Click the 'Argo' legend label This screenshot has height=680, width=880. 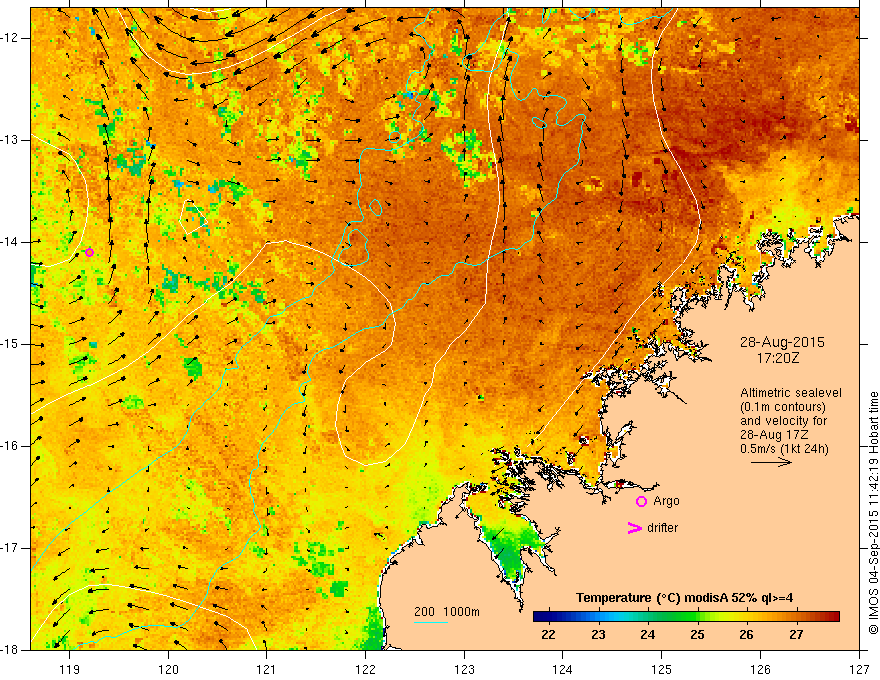pos(666,501)
